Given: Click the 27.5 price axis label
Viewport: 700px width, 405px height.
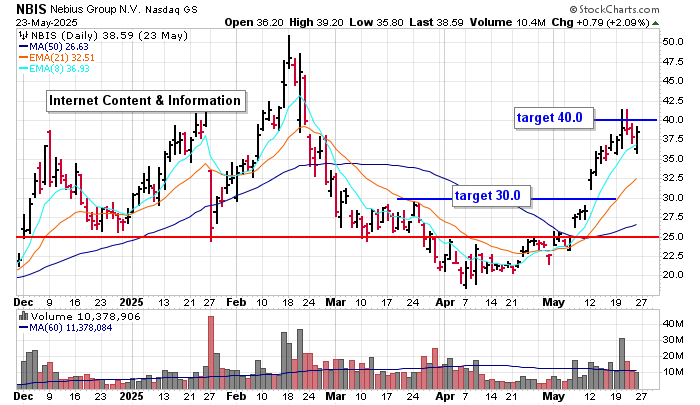Looking at the screenshot, I should (x=673, y=217).
